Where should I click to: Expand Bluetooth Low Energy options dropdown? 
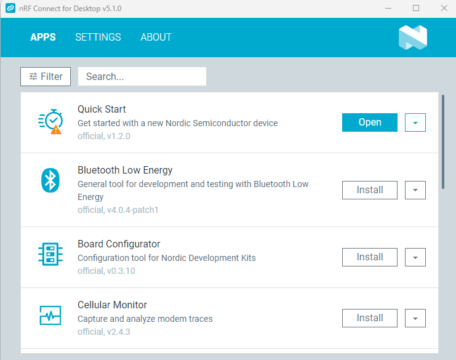415,190
